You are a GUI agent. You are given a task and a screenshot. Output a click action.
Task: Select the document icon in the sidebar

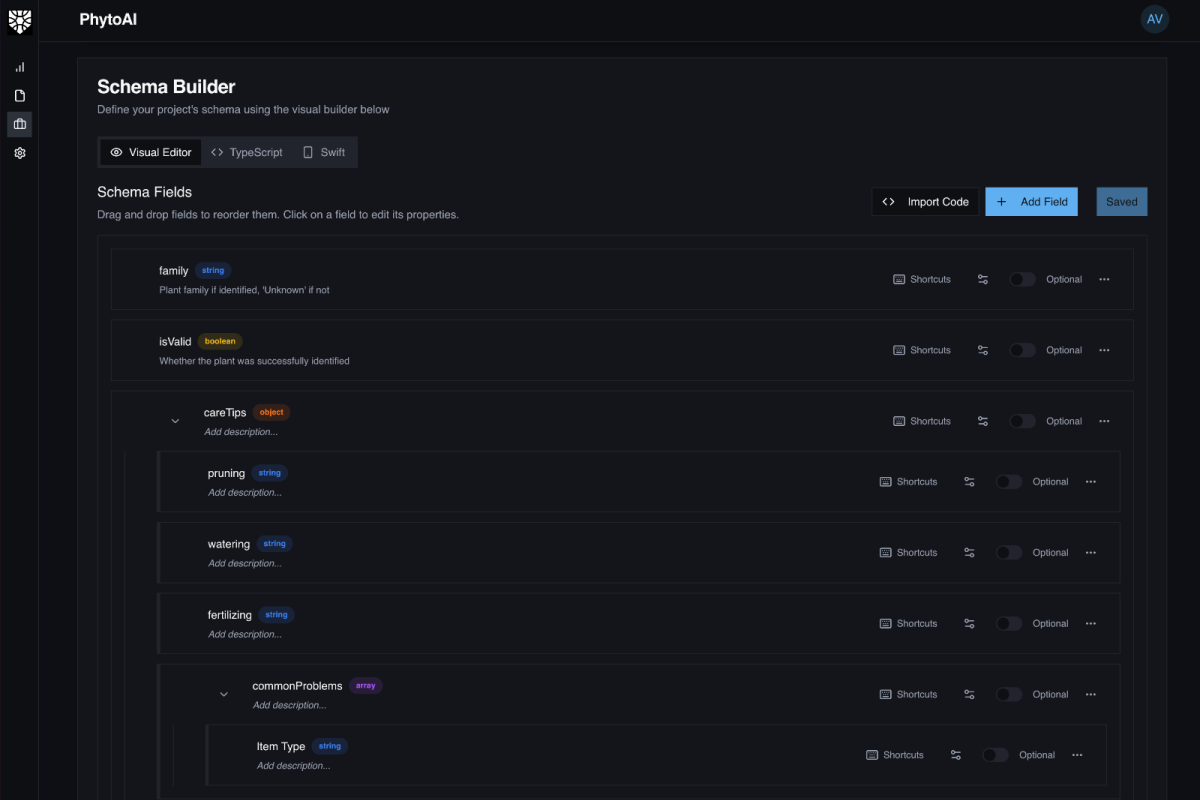coord(19,95)
